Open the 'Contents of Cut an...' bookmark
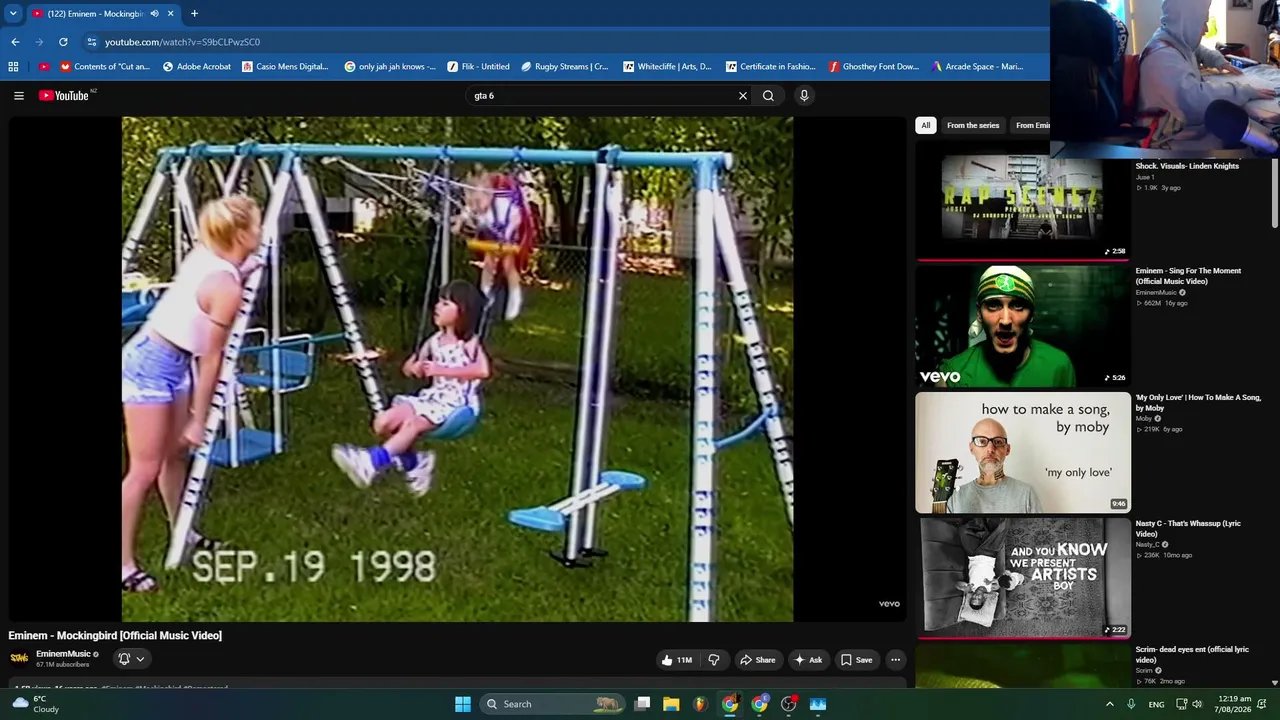 click(105, 67)
